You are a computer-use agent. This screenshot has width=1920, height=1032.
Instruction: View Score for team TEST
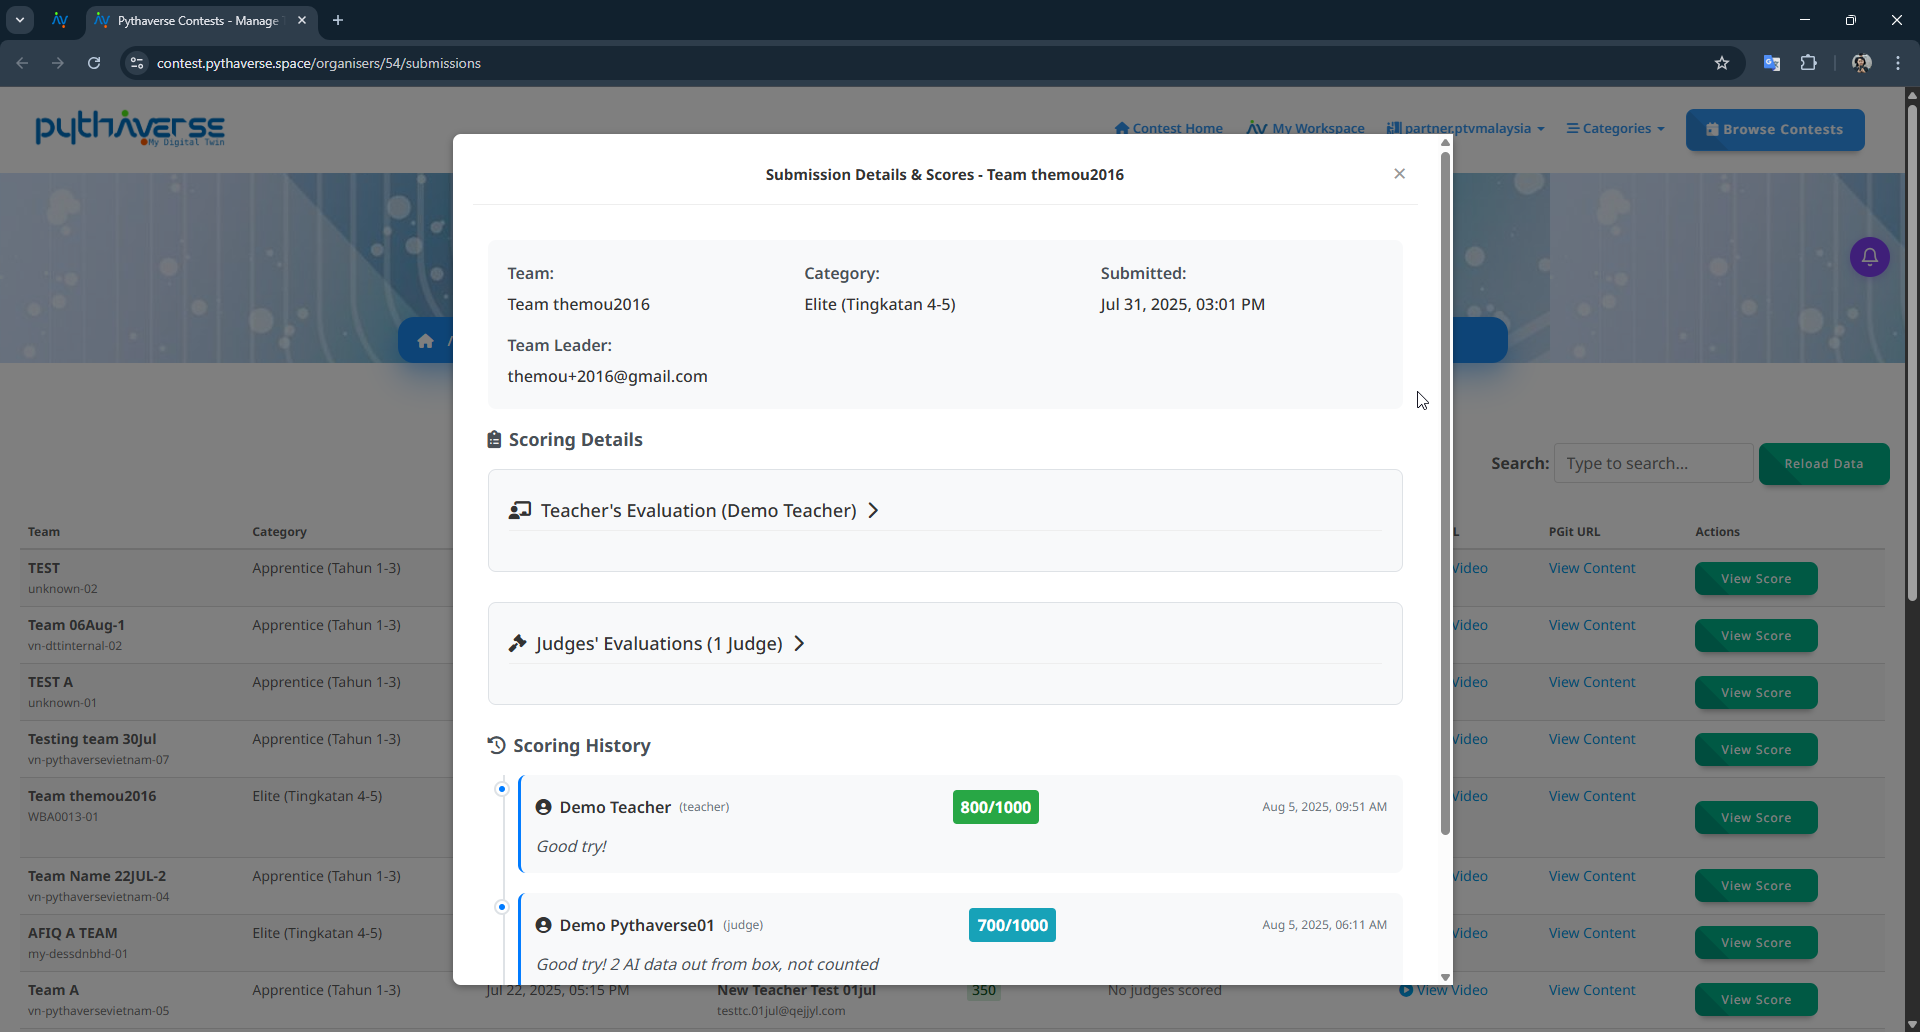tap(1756, 579)
